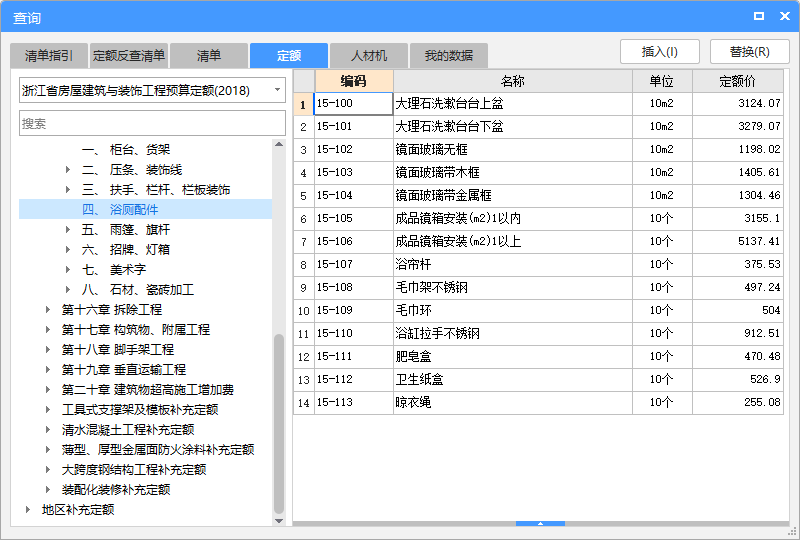Expand 大跨度钢结构工程补充定额 node
Image resolution: width=800 pixels, height=540 pixels.
[x=47, y=470]
